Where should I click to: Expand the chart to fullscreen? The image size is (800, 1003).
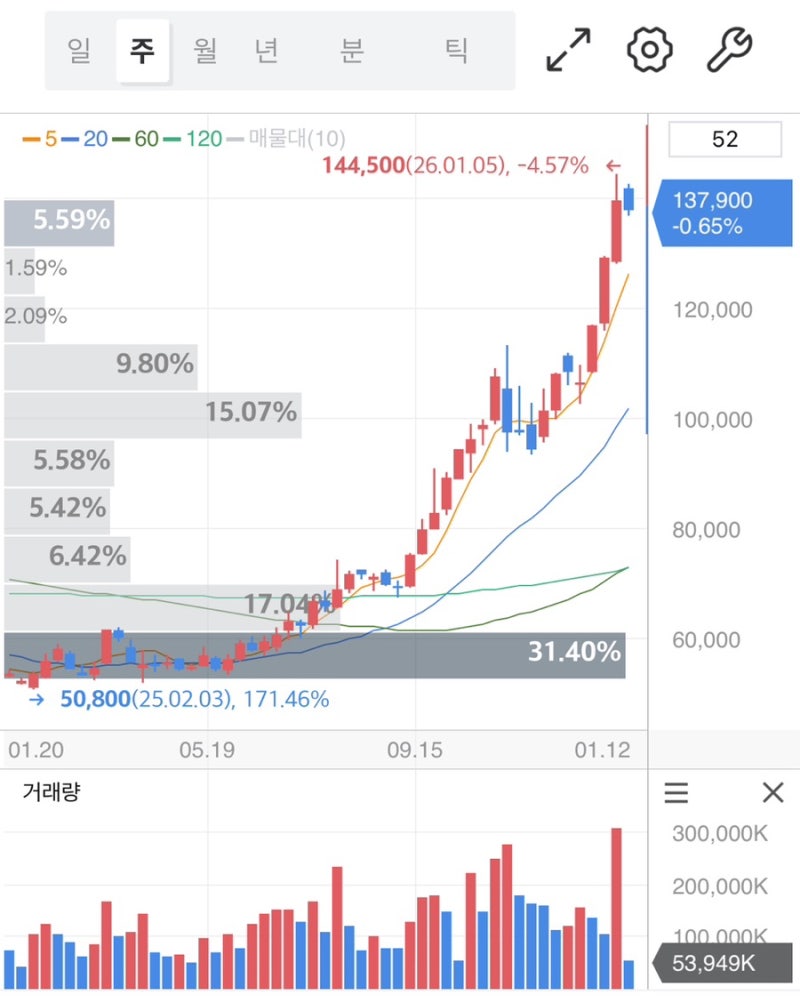[568, 50]
